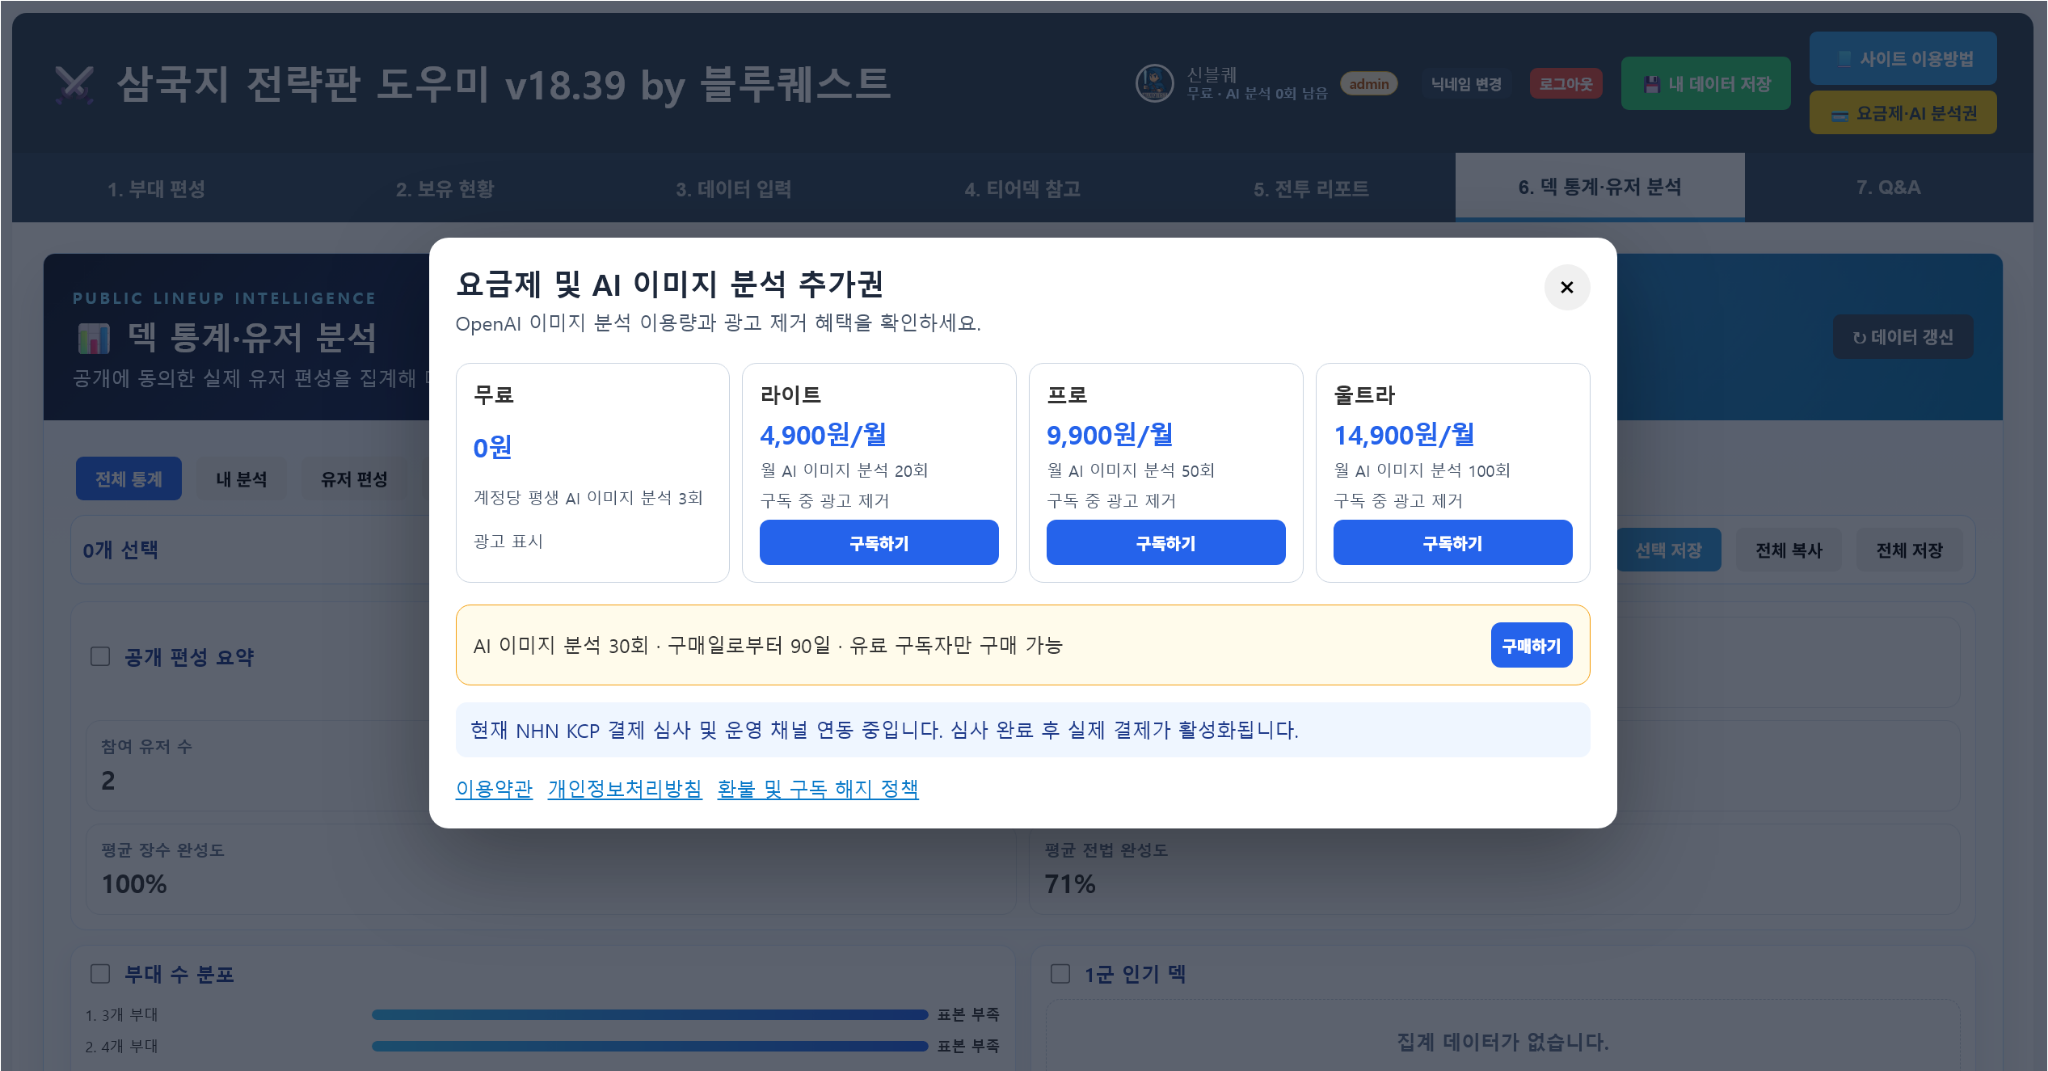Check the 부대 수 분포 checkbox

coord(100,973)
